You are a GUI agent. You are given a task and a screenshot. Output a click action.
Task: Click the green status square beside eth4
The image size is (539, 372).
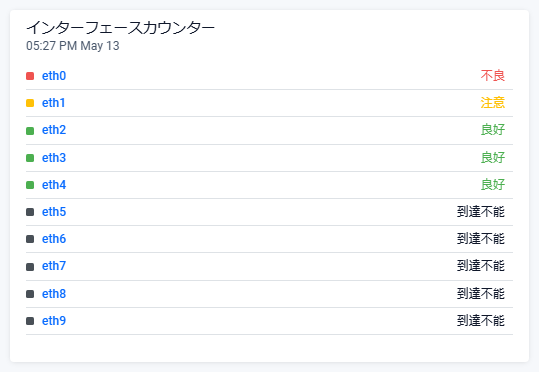(30, 185)
